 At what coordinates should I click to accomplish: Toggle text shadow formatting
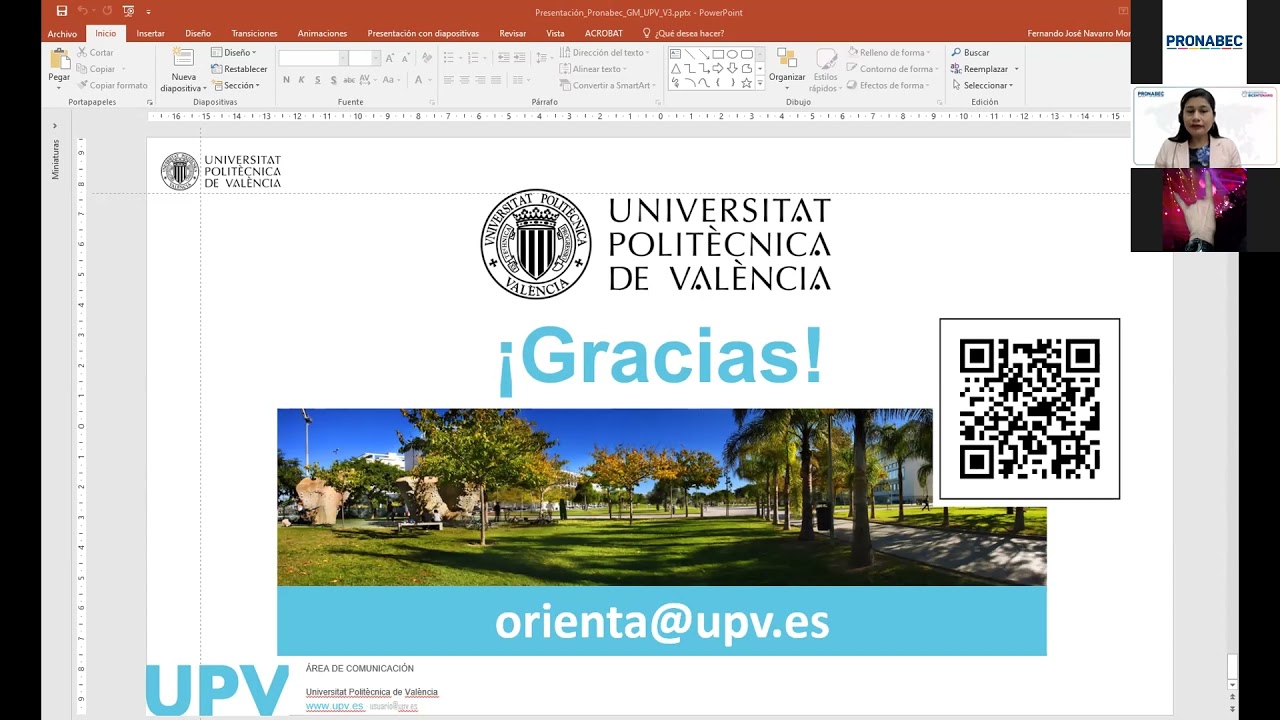click(x=333, y=80)
